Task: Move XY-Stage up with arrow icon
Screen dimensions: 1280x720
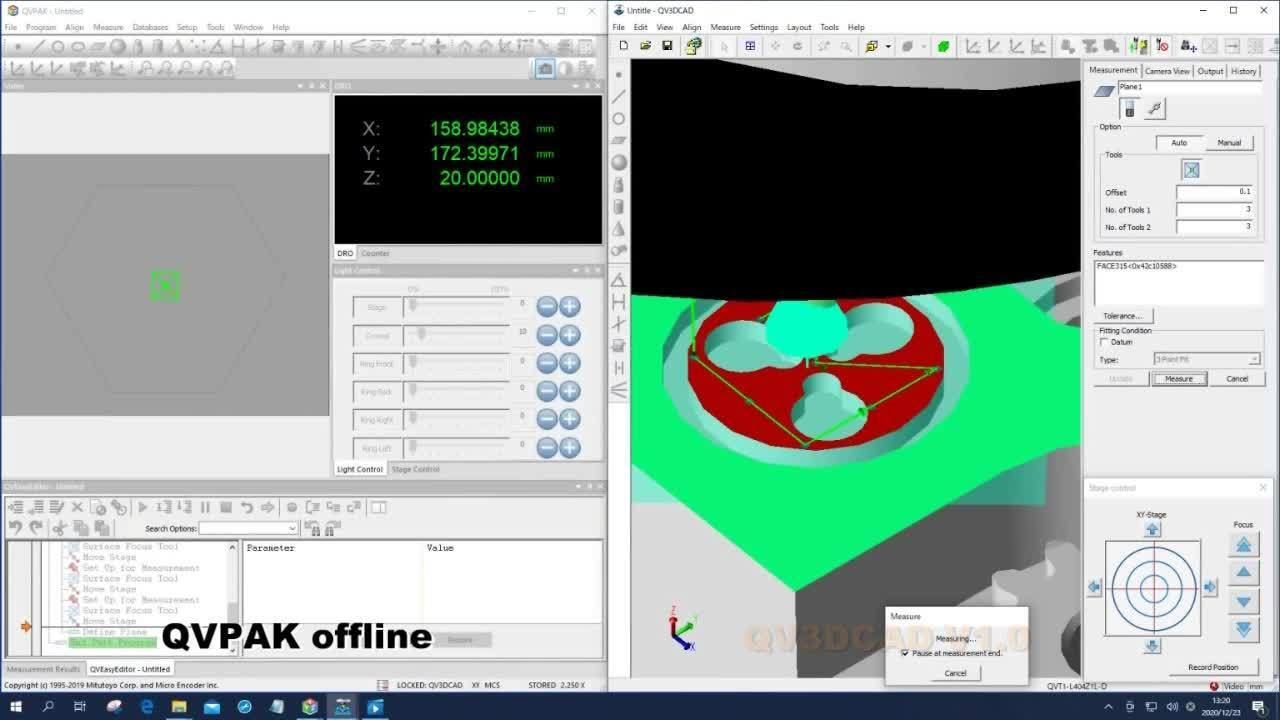Action: [x=1152, y=529]
